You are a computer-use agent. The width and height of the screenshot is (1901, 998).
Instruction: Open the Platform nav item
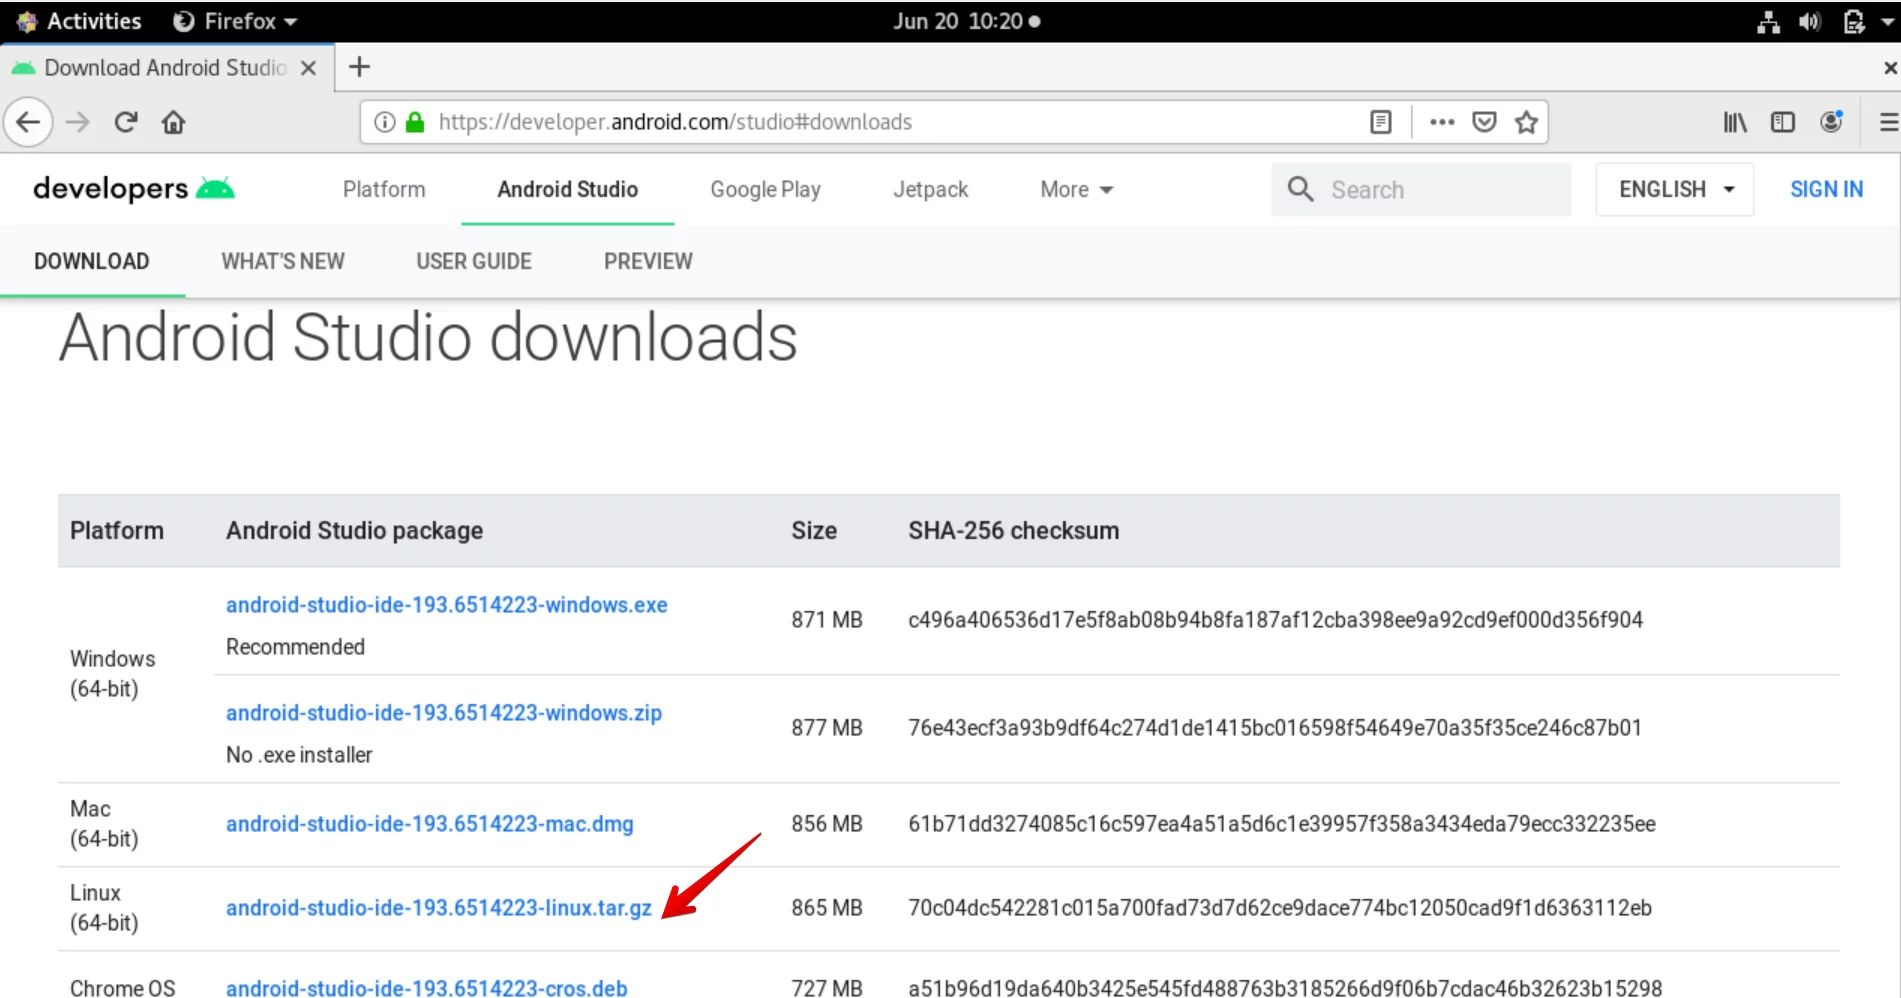click(x=384, y=189)
